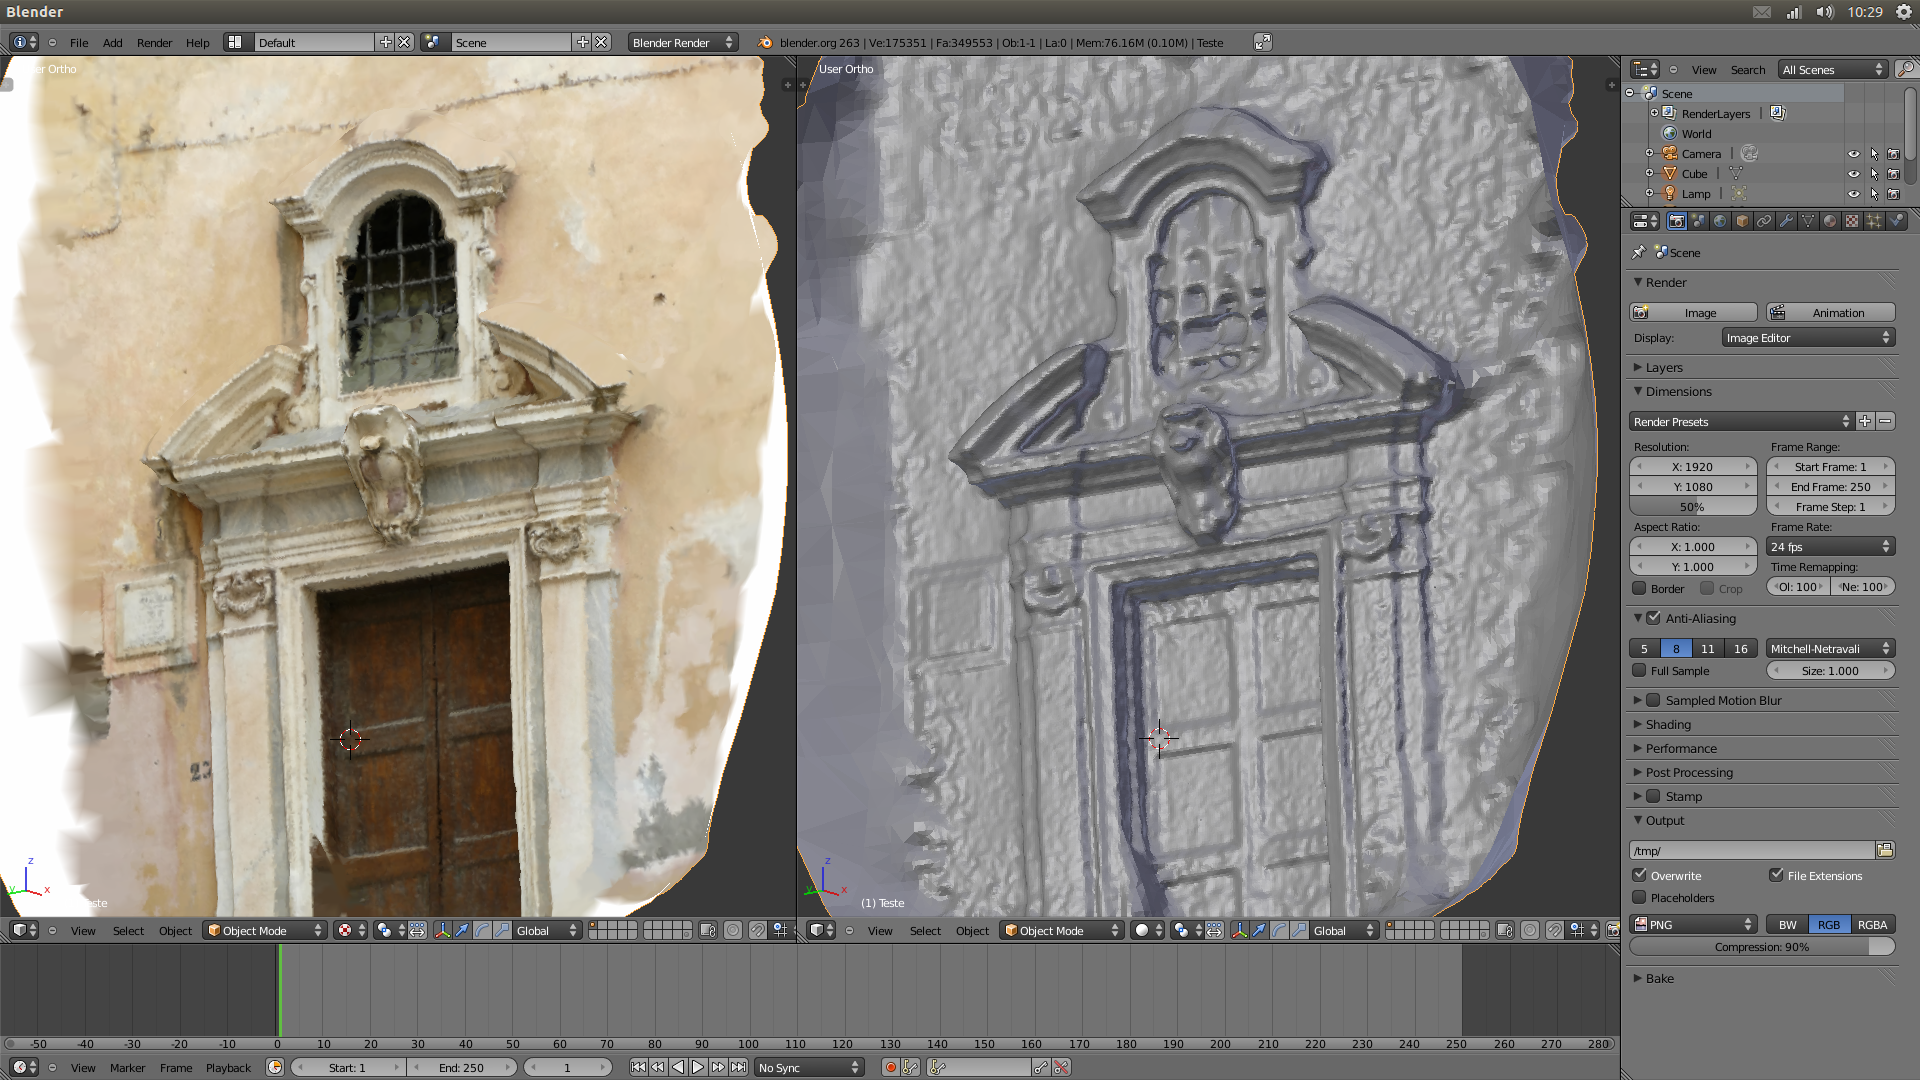Enable the Placeholders checkbox

pyautogui.click(x=1639, y=897)
